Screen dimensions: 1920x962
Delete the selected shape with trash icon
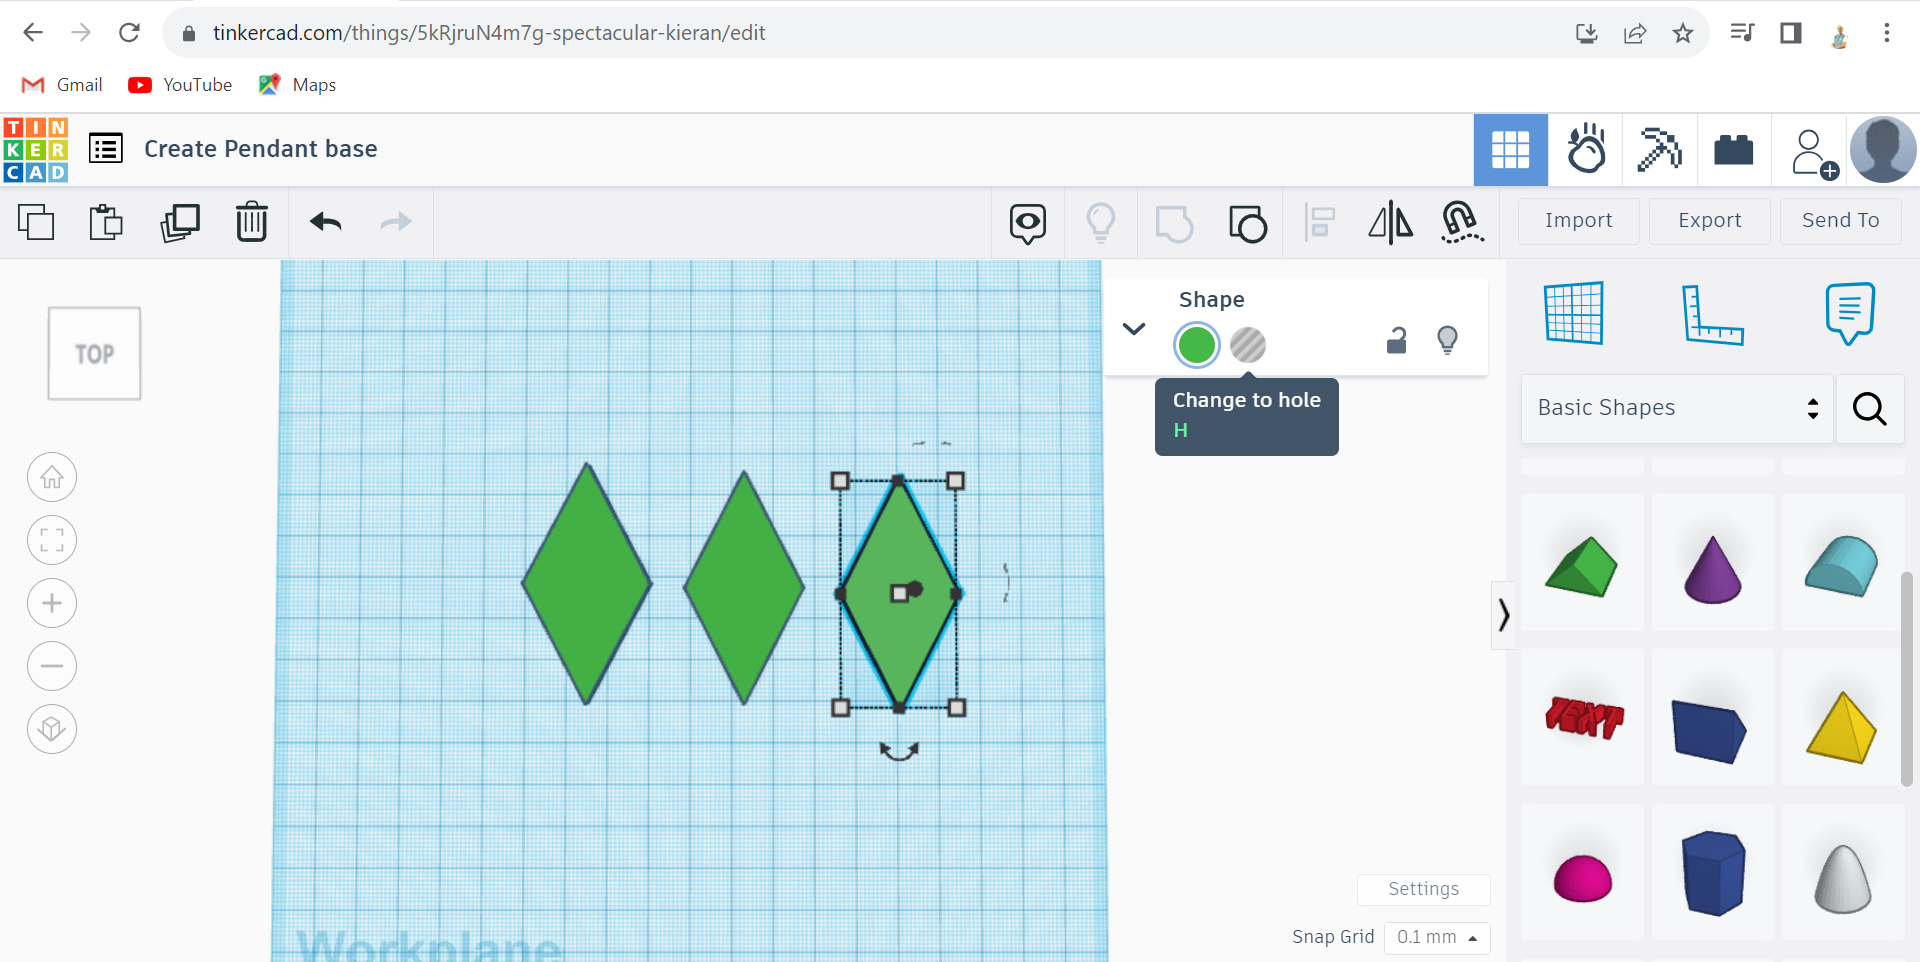tap(252, 222)
